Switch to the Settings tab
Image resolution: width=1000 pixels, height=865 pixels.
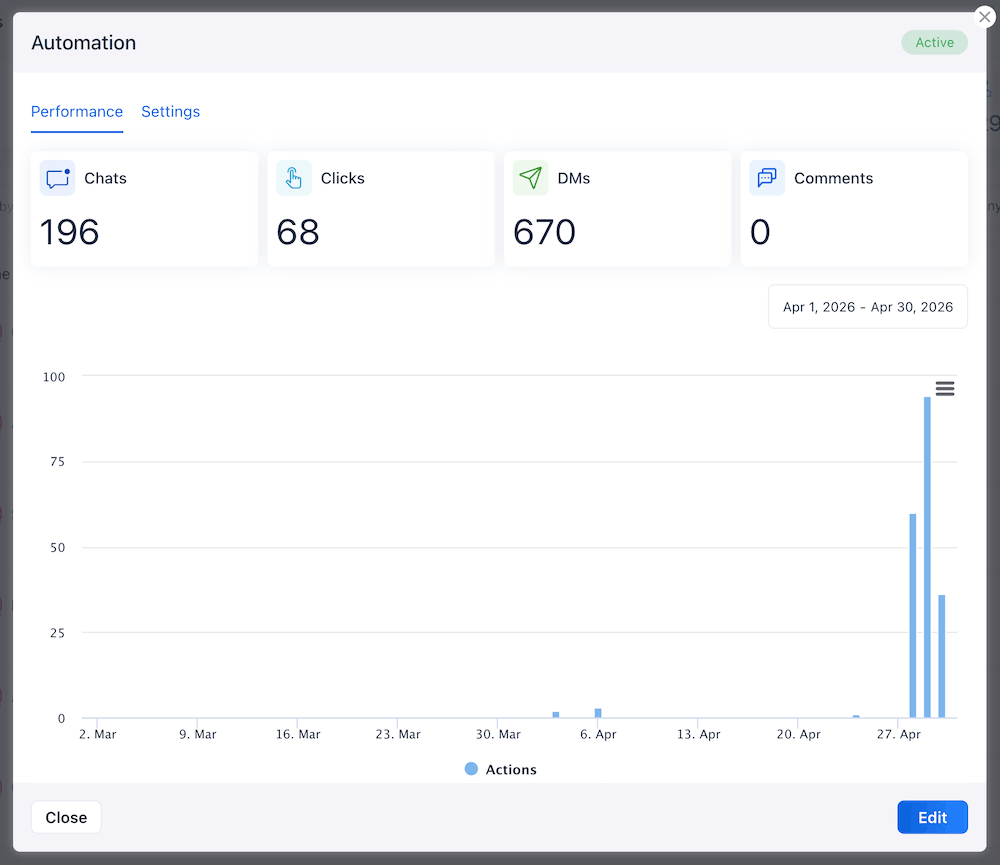(x=170, y=112)
